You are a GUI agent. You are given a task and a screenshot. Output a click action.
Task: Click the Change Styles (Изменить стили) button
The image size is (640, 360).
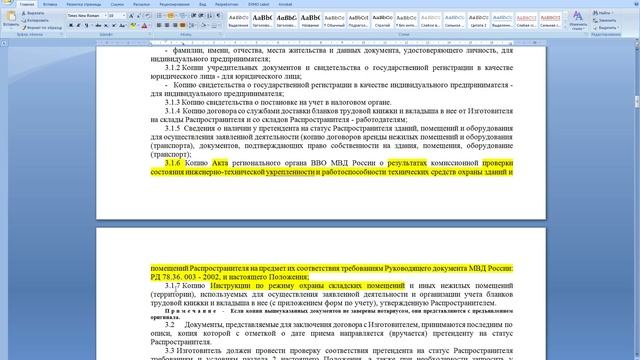click(x=578, y=20)
